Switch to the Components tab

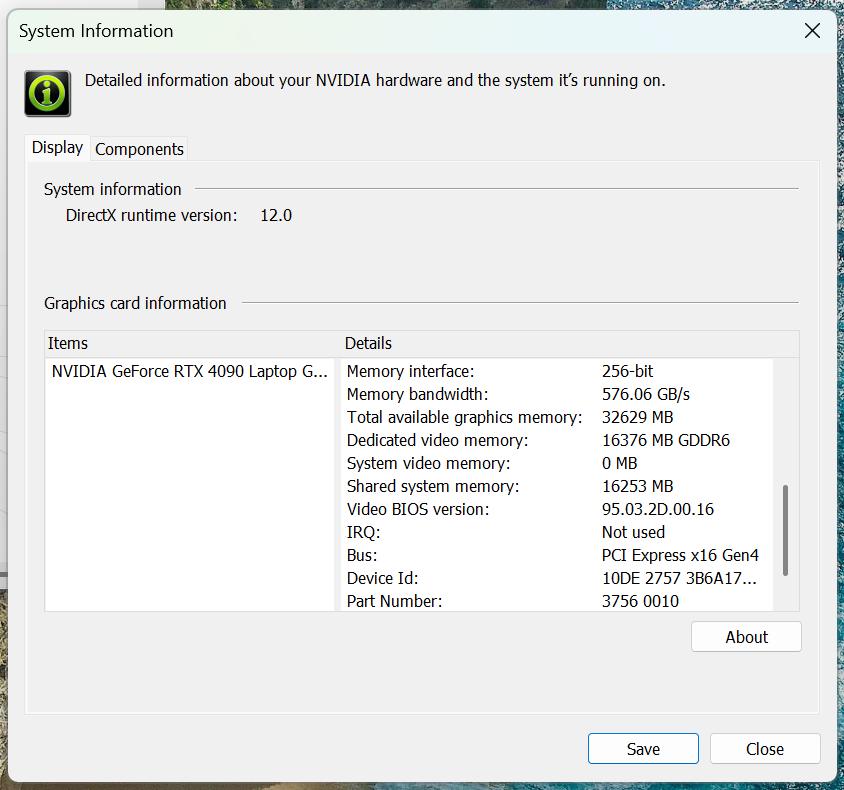139,149
